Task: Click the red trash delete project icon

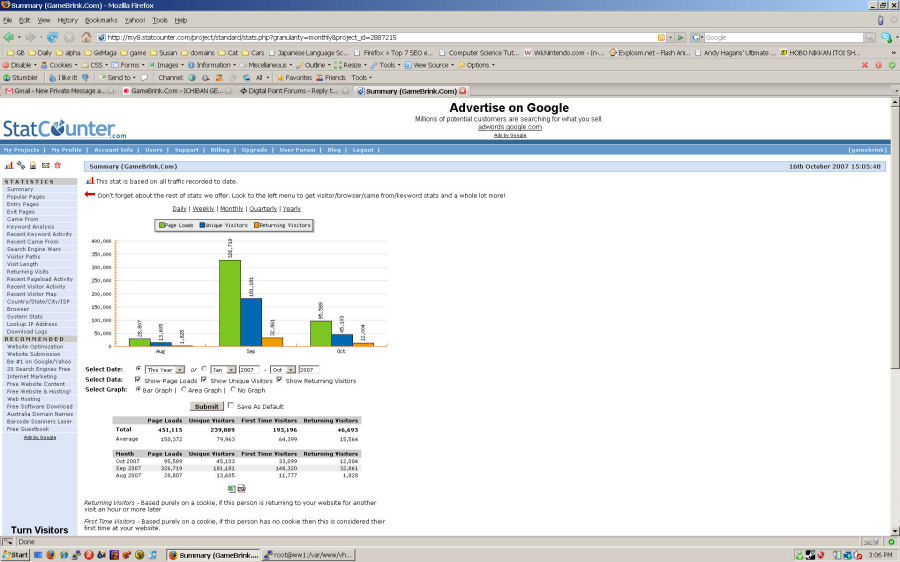Action: pos(57,165)
